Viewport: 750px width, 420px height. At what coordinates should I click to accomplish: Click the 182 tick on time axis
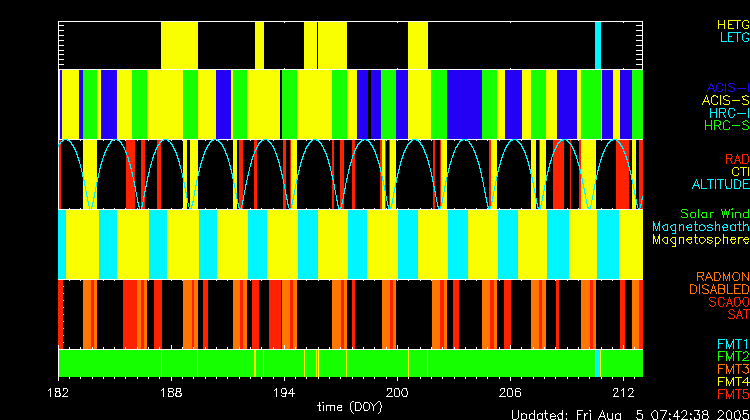click(60, 394)
